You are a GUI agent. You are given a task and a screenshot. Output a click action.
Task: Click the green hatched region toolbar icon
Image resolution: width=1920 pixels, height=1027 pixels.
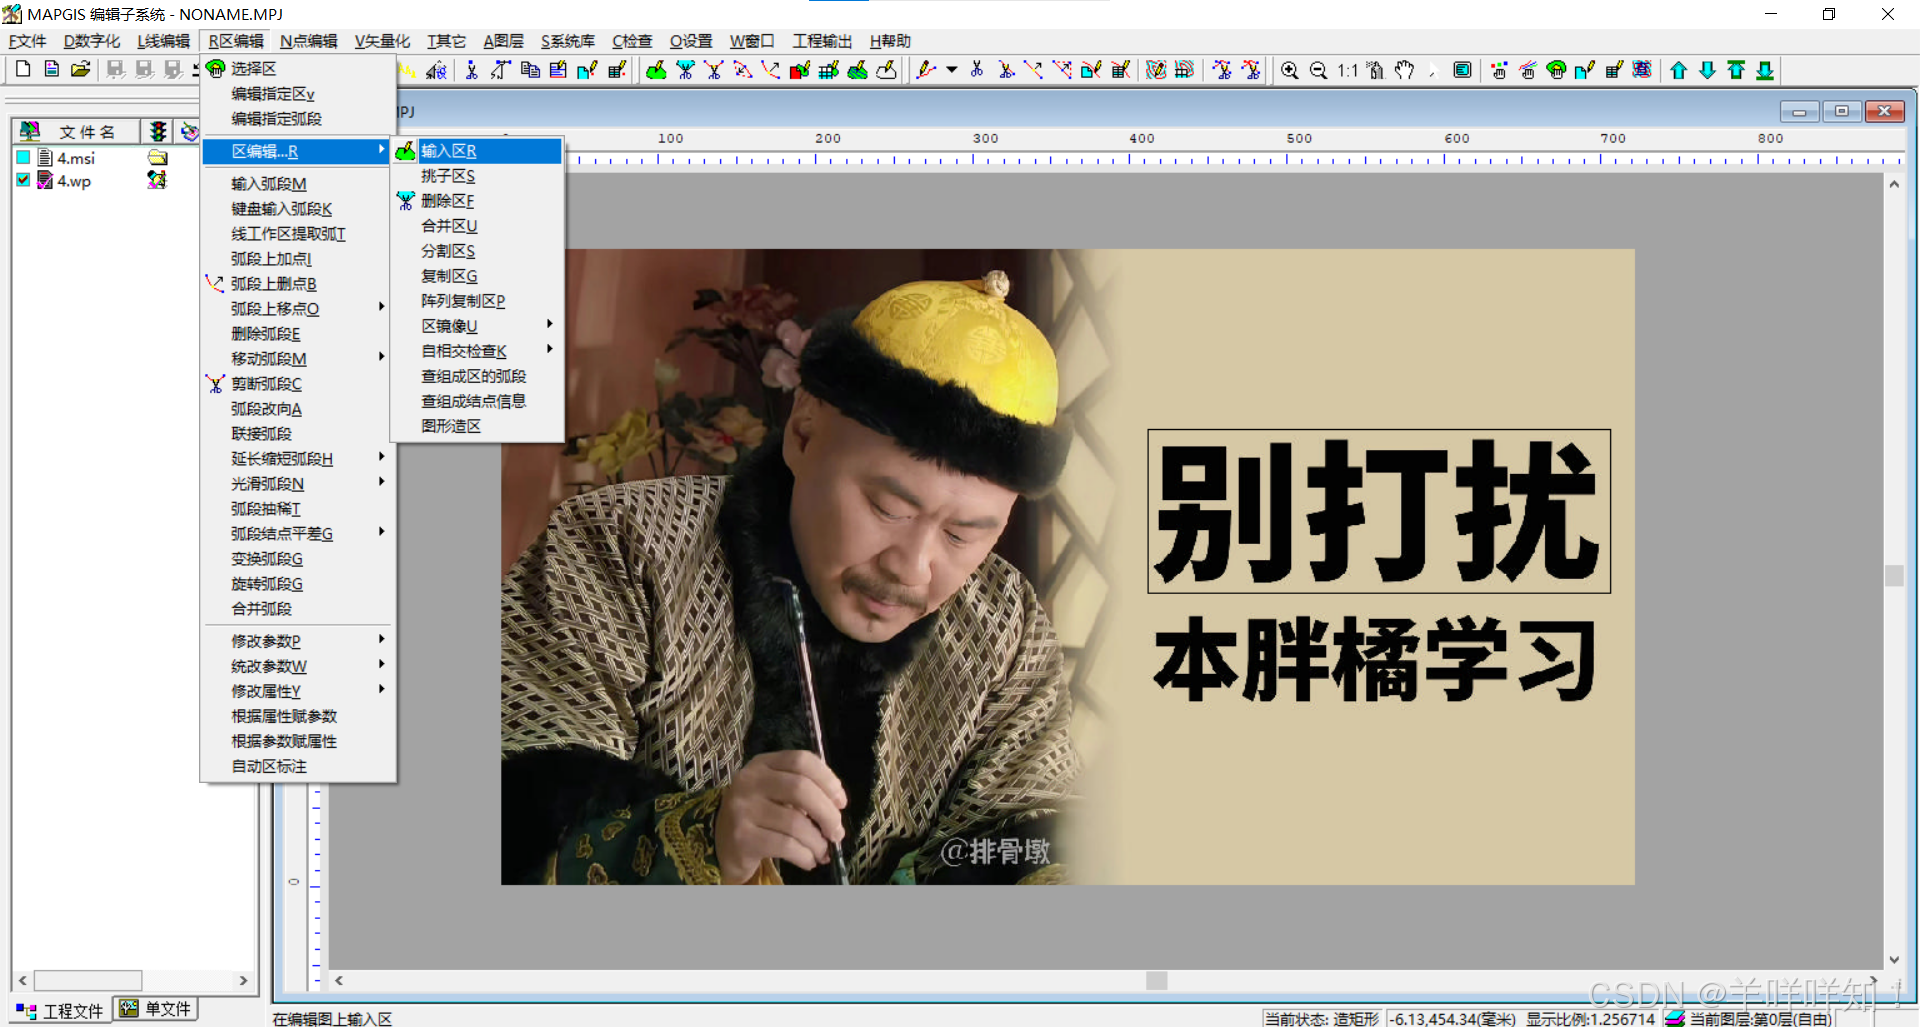coord(858,70)
